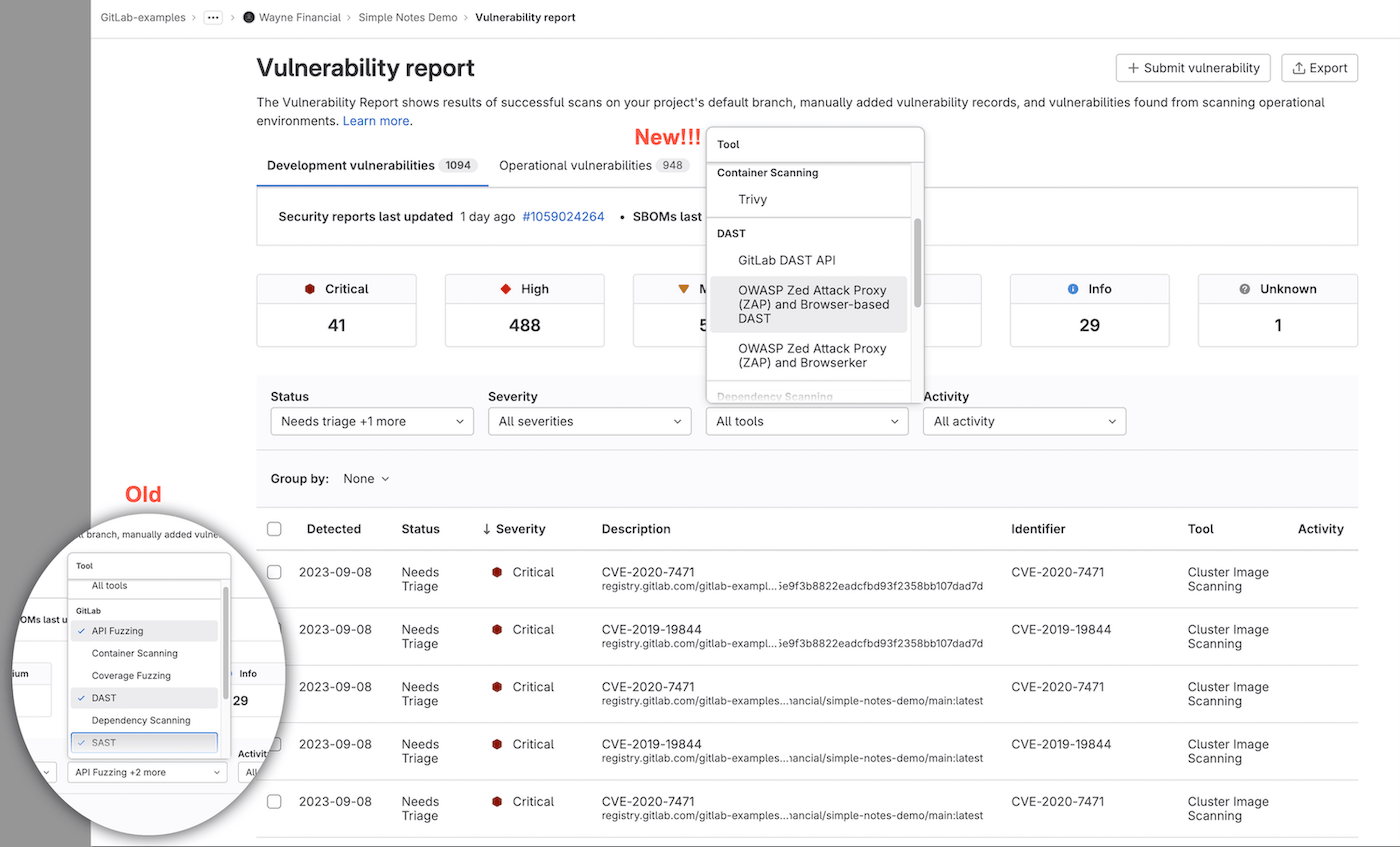Check the checkbox on the first CVE-2020-7471 row
Image resolution: width=1400 pixels, height=847 pixels.
(x=274, y=571)
